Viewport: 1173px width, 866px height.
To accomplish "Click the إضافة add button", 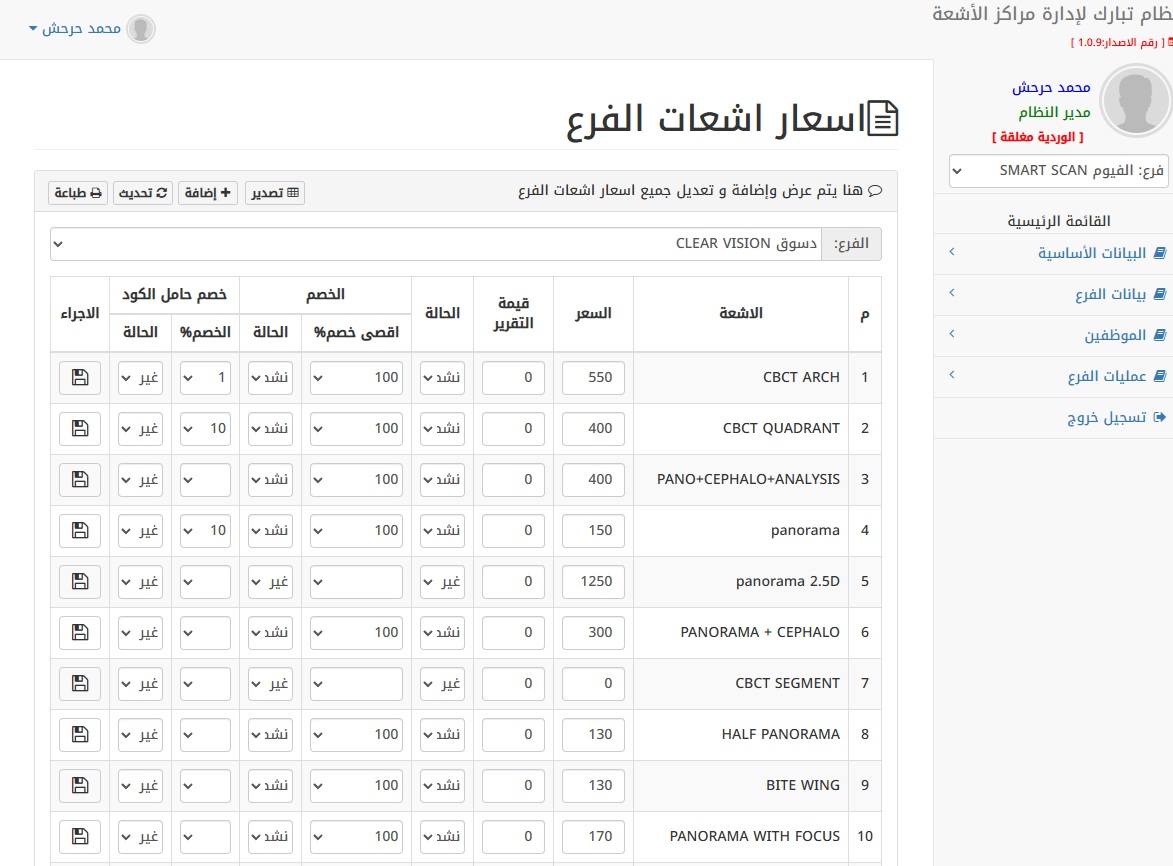I will (x=208, y=193).
